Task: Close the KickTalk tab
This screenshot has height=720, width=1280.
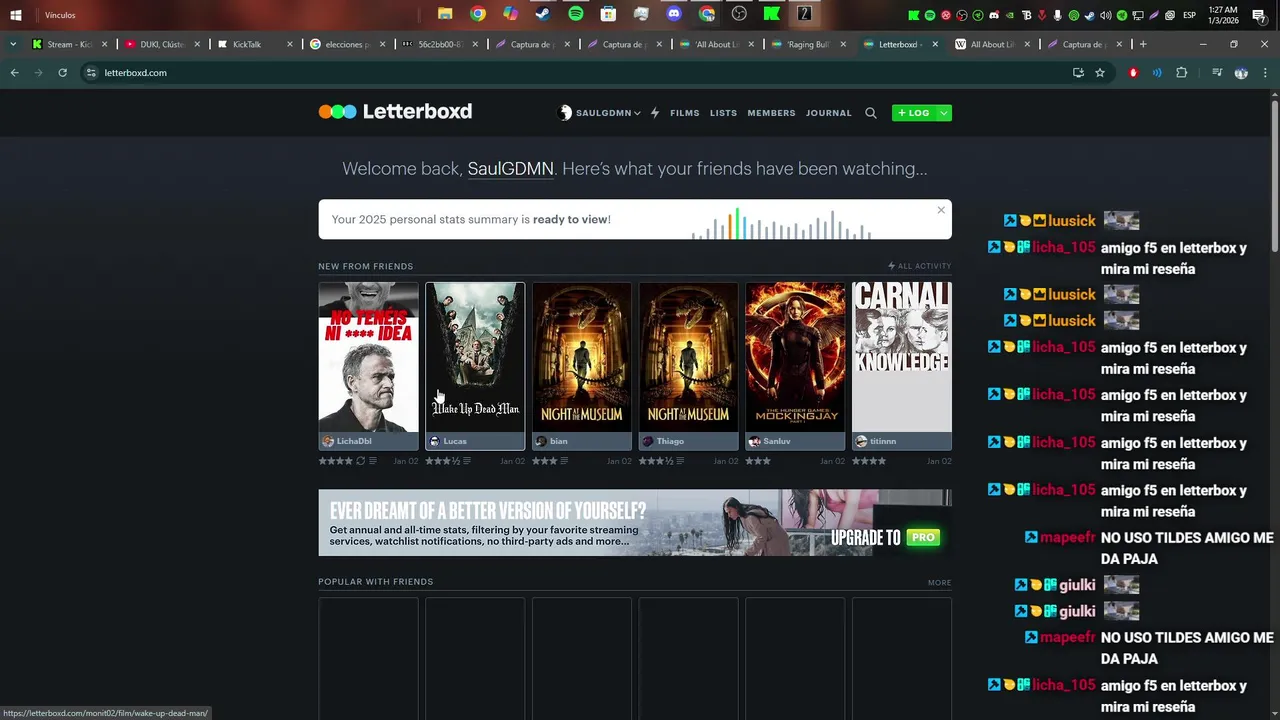Action: (x=290, y=44)
